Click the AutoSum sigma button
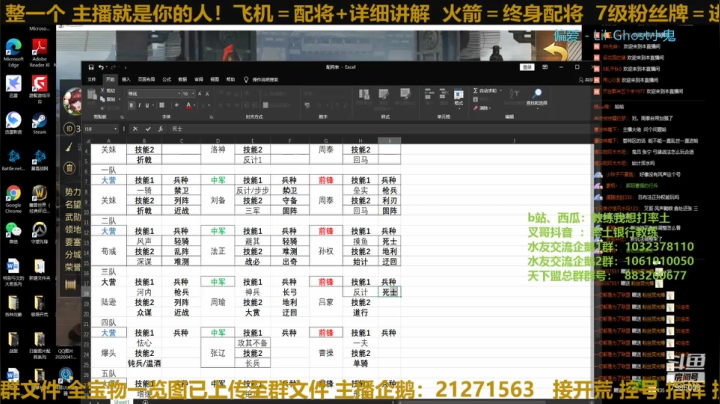Image resolution: width=720 pixels, height=404 pixels. (x=488, y=90)
